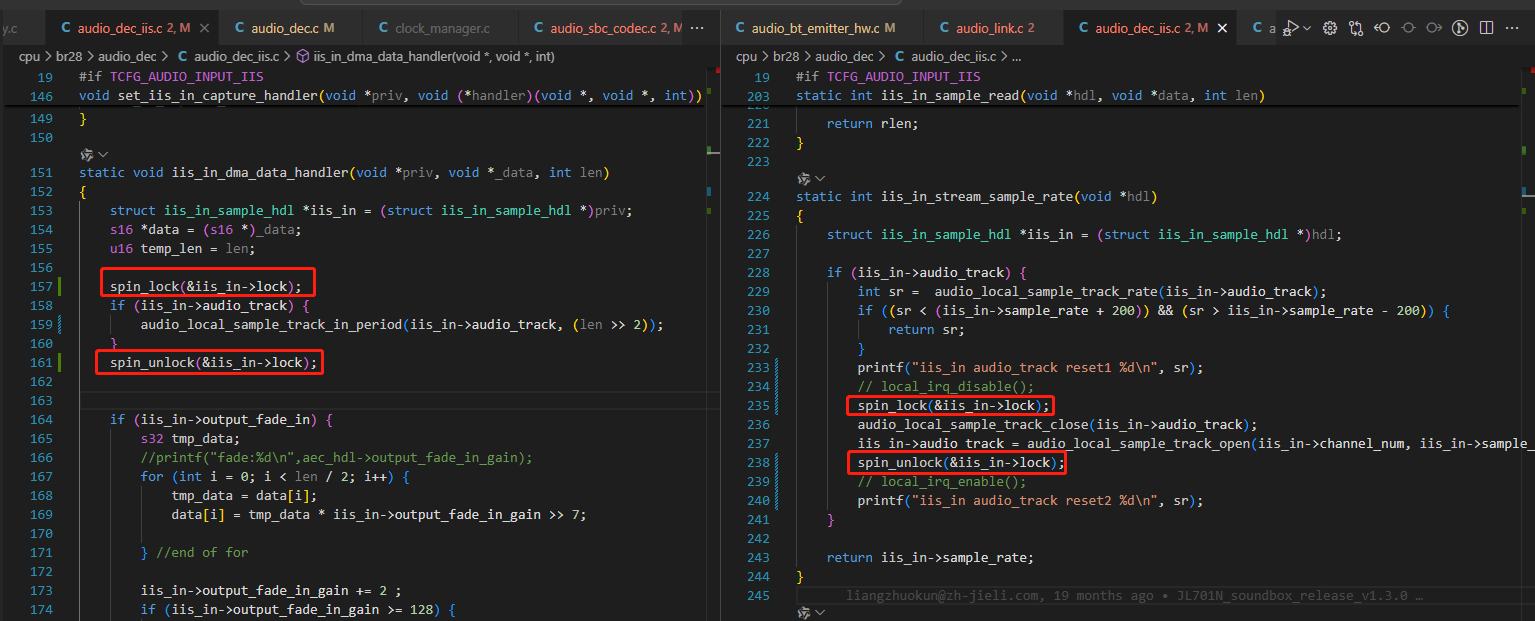Screen dimensions: 1535x621
Task: Open More Actions menu in right editor group
Action: pyautogui.click(x=1514, y=28)
